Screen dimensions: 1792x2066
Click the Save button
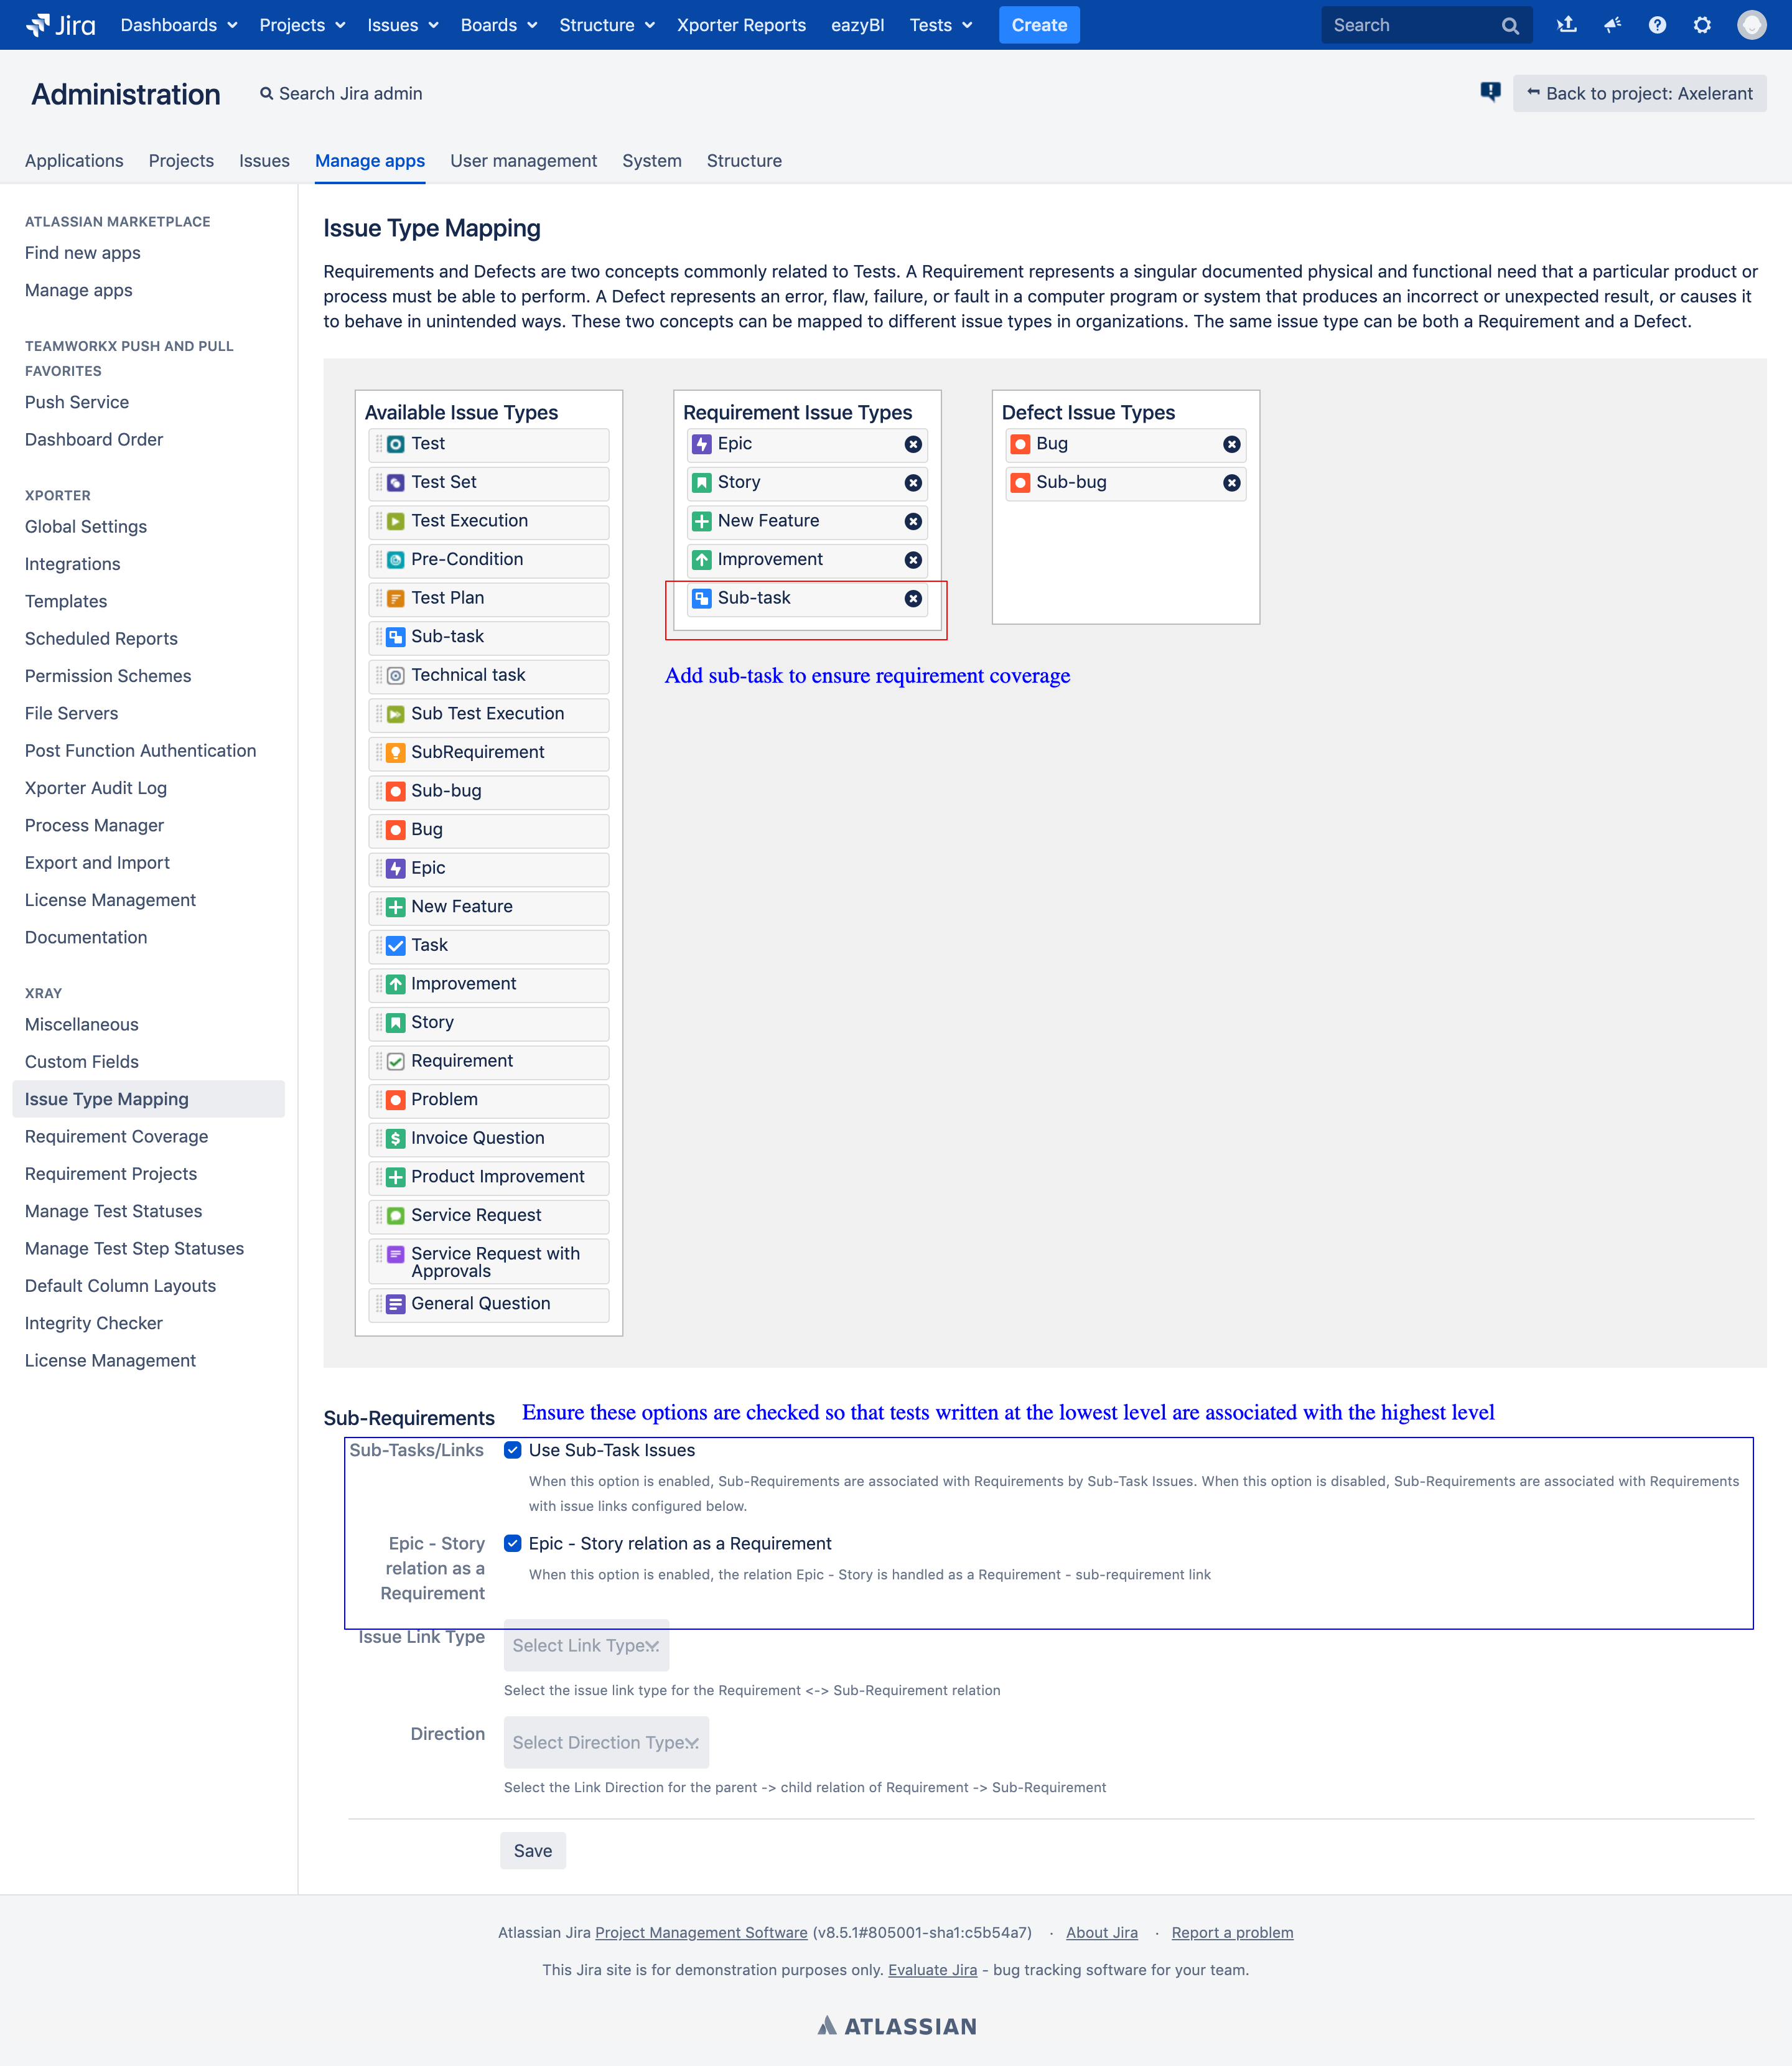click(533, 1850)
